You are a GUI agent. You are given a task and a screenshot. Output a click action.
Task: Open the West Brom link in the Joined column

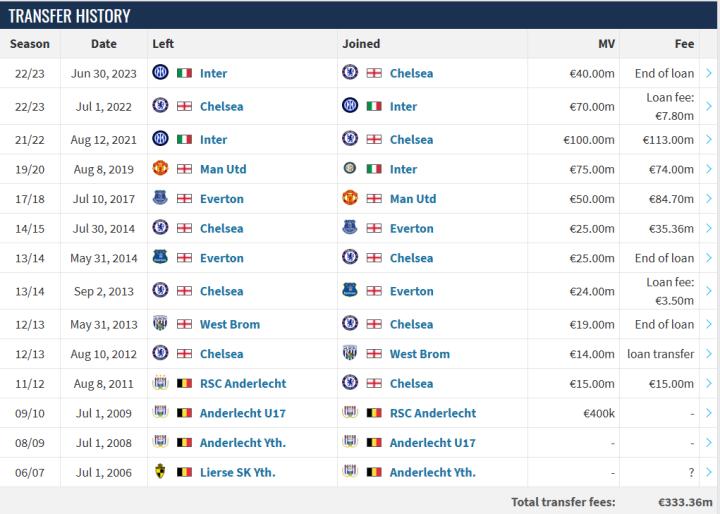click(419, 354)
